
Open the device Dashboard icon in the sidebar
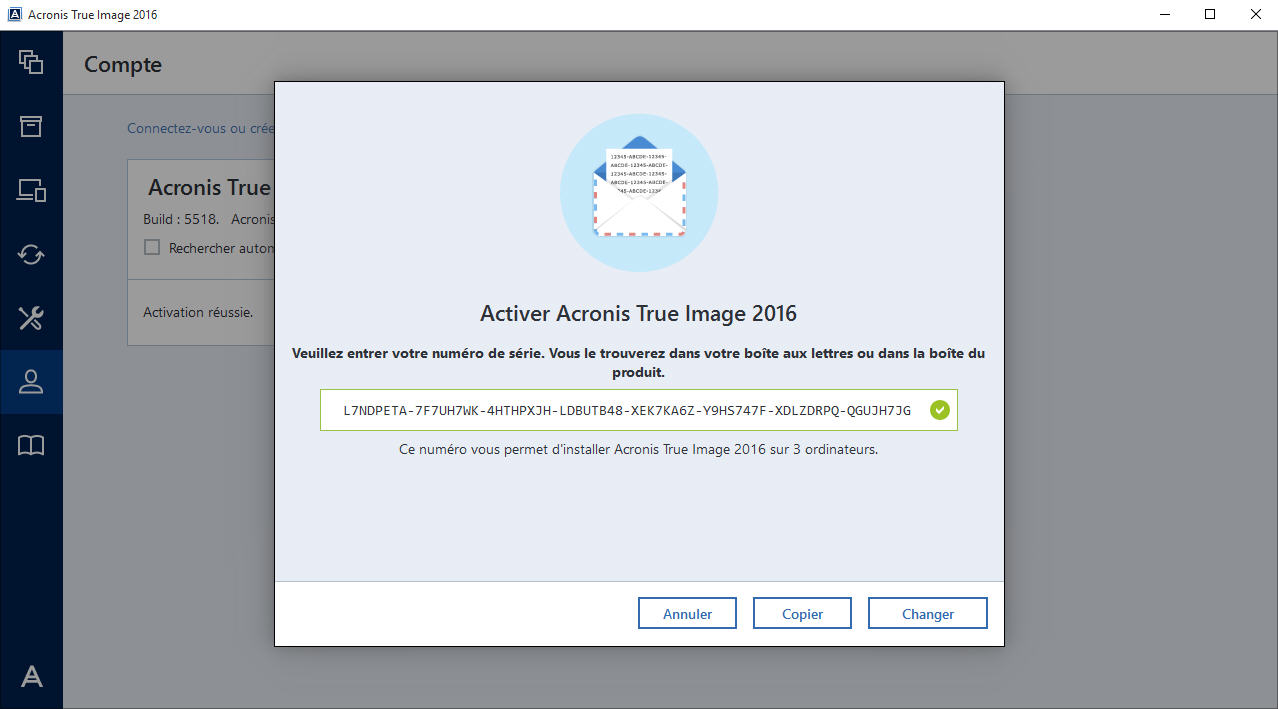31,190
